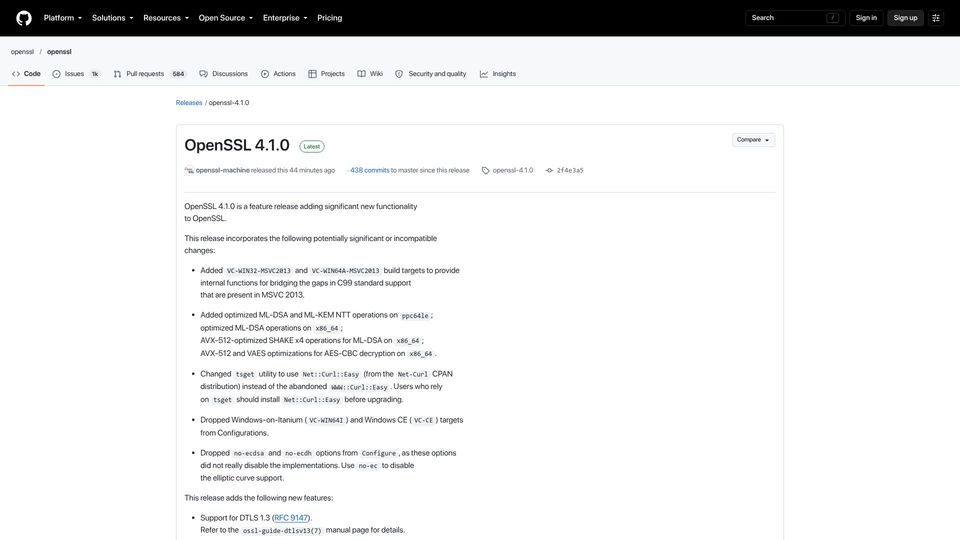The image size is (960, 540).
Task: Go to the openssl organization link
Action: (x=22, y=52)
